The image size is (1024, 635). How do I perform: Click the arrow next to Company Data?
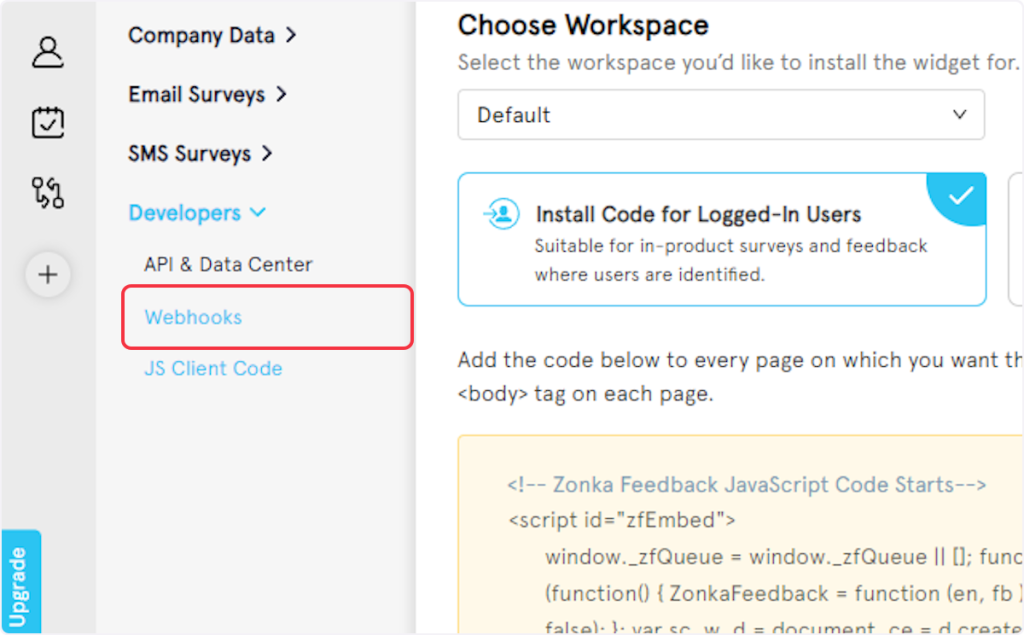coord(291,35)
